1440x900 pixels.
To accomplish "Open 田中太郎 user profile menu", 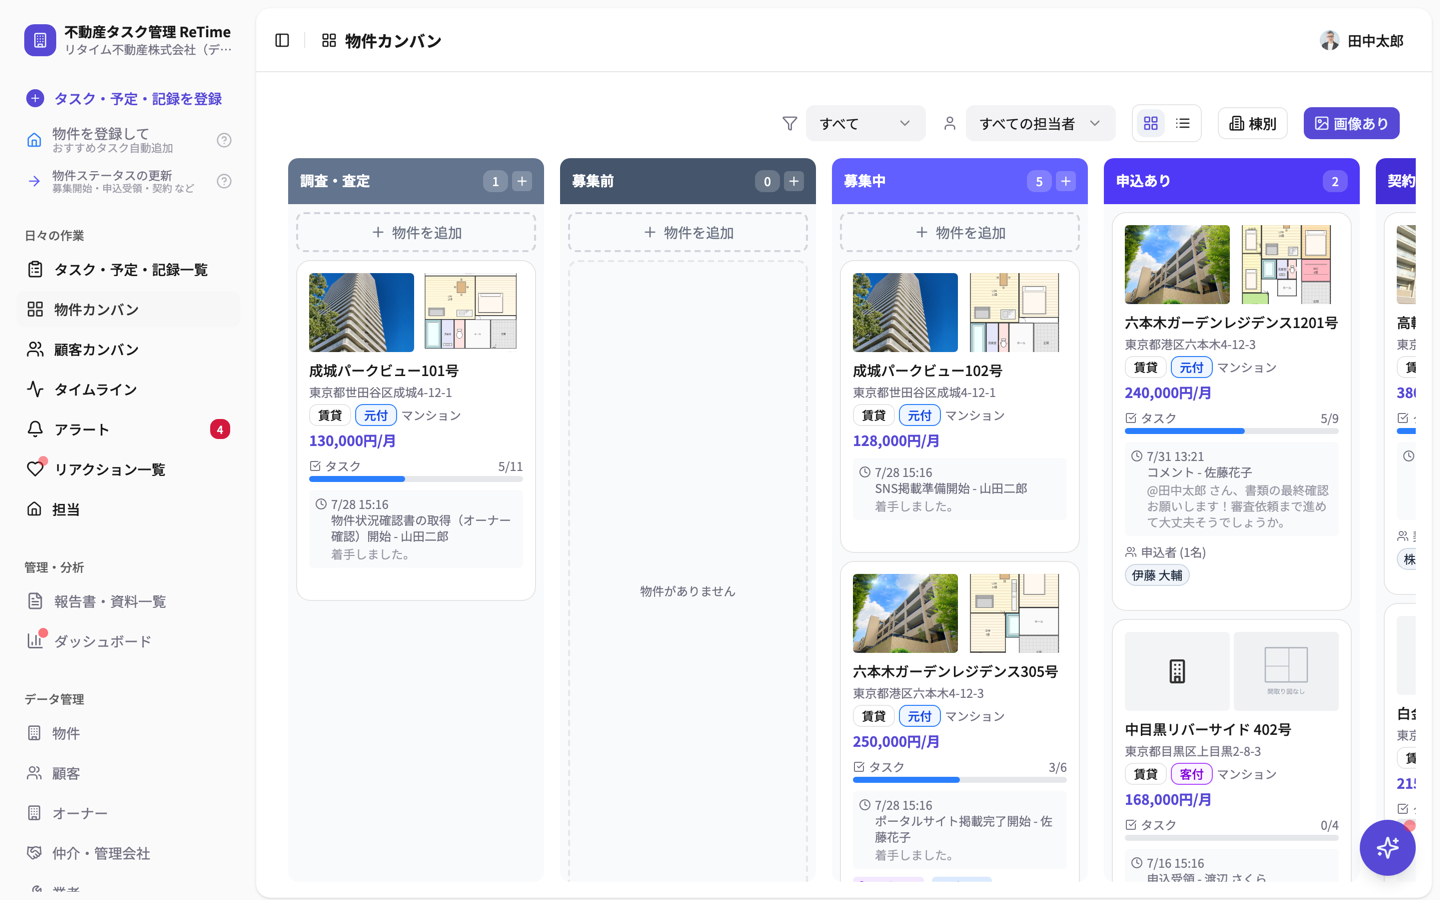I will [x=1362, y=41].
